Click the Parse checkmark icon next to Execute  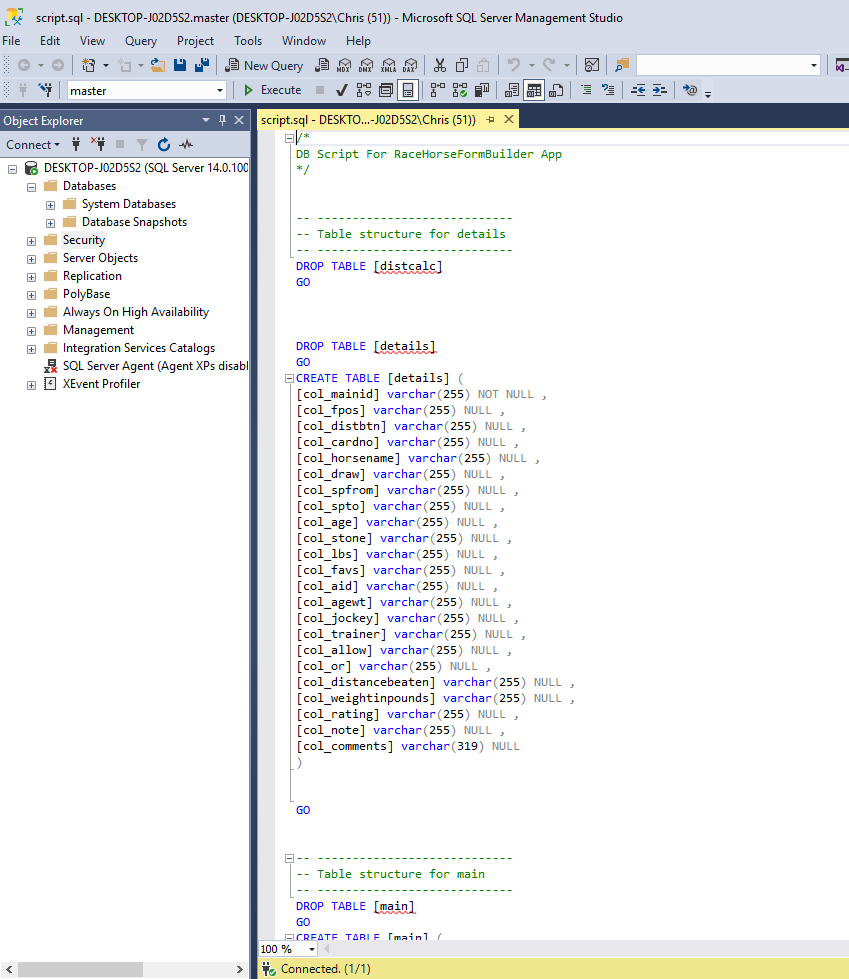342,90
